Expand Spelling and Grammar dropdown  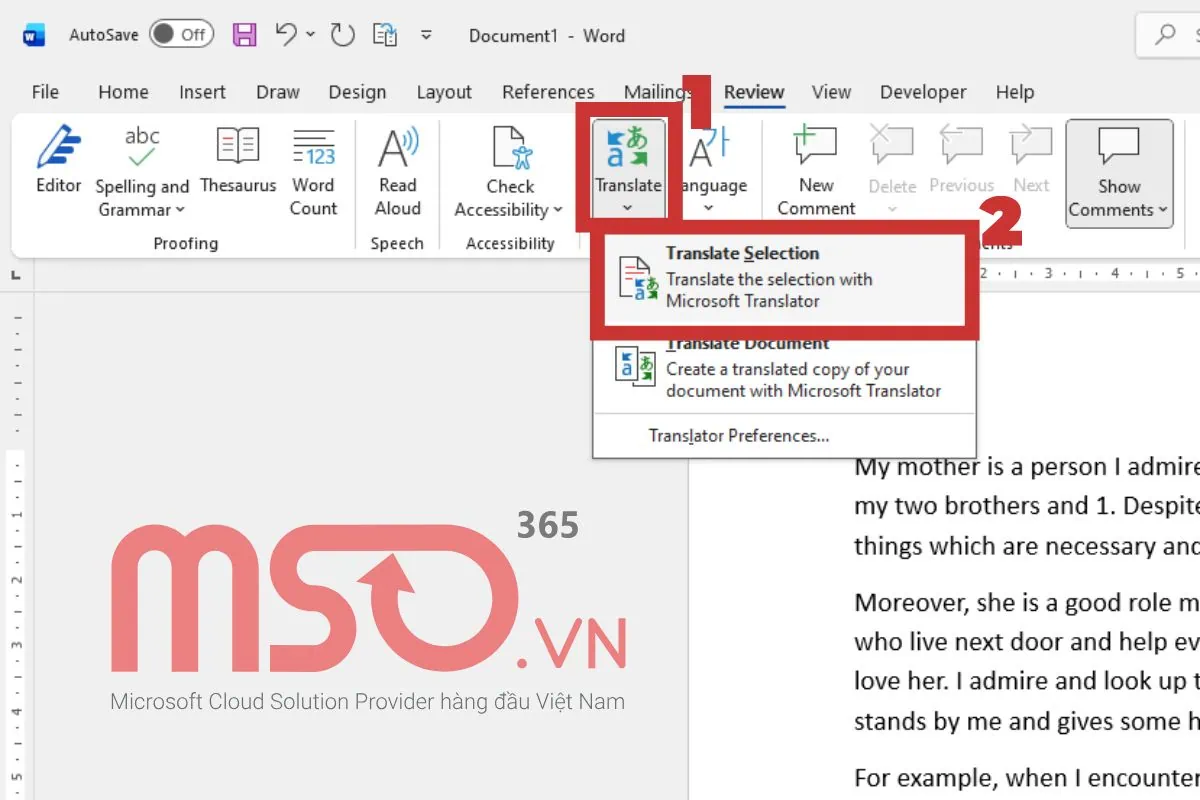(180, 210)
